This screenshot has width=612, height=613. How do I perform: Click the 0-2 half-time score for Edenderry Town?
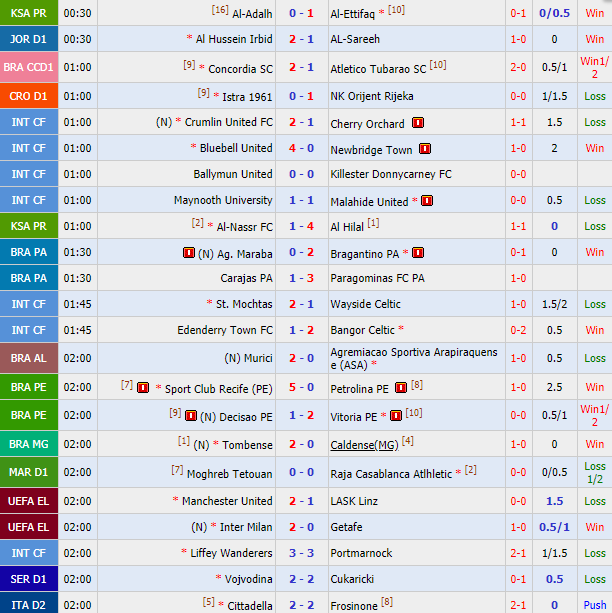point(518,330)
